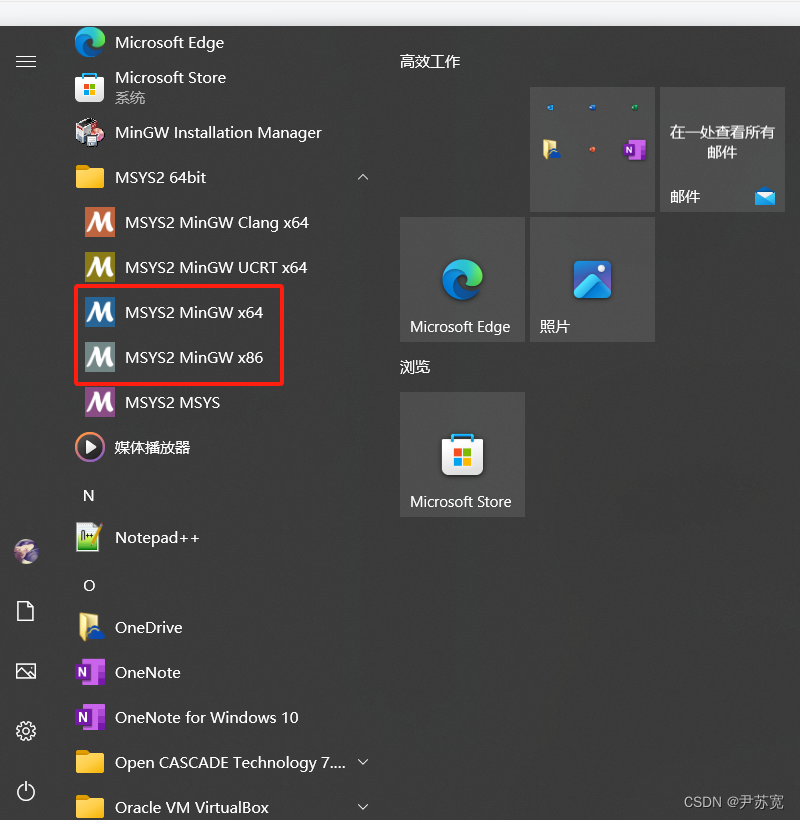Expand Open CASCADE Technology group
The image size is (800, 820).
click(x=362, y=761)
